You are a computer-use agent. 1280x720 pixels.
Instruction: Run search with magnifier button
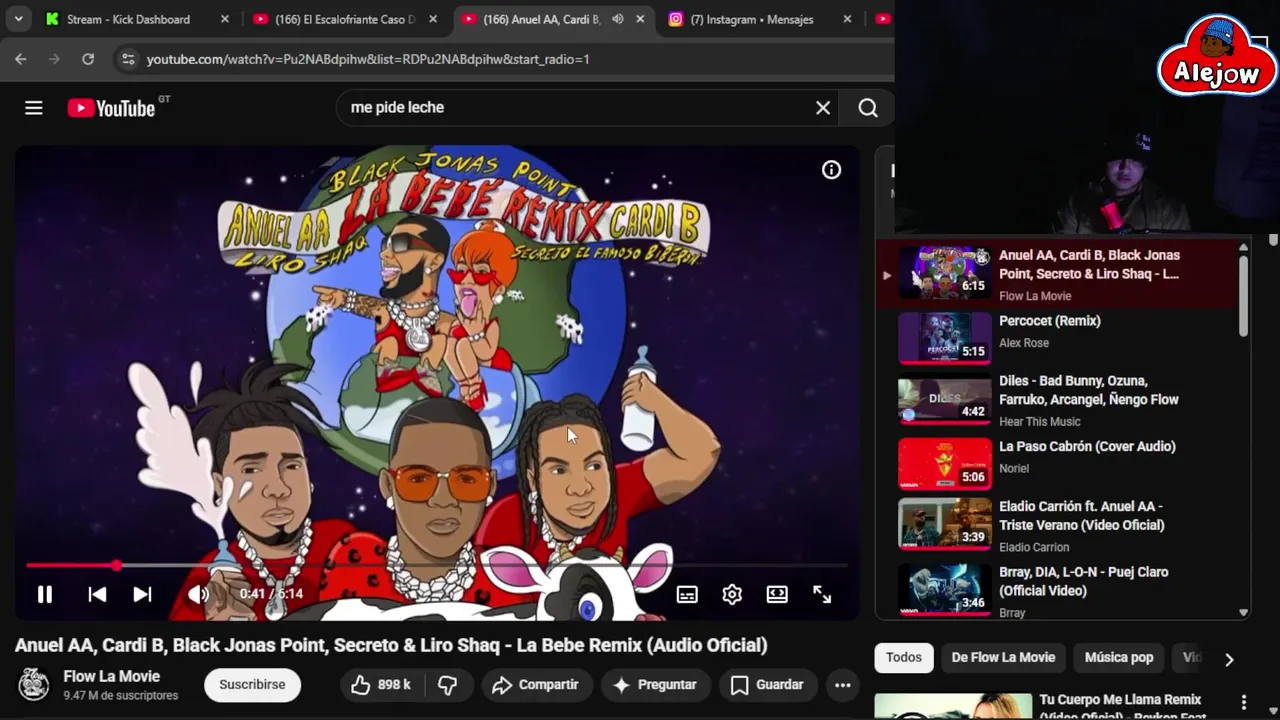coord(868,108)
